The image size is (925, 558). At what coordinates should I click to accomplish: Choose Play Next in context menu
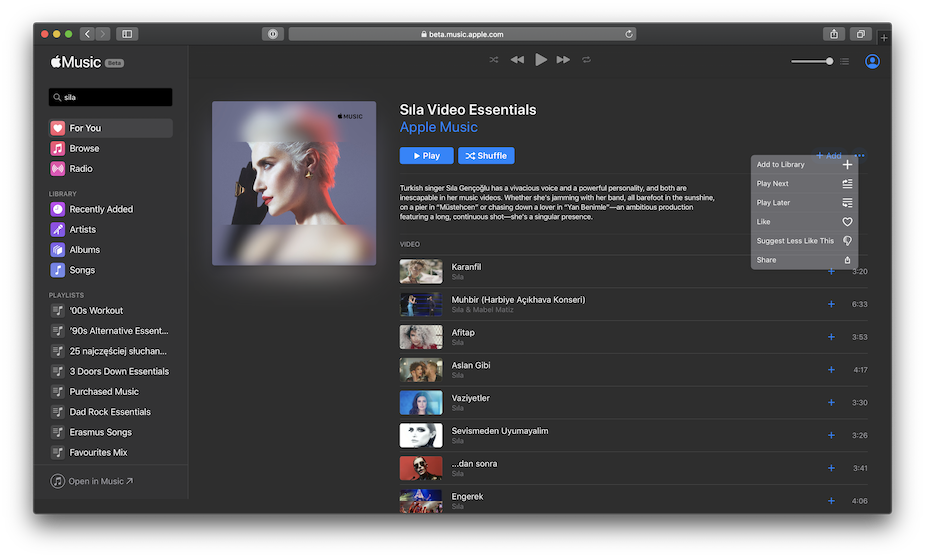coord(804,183)
